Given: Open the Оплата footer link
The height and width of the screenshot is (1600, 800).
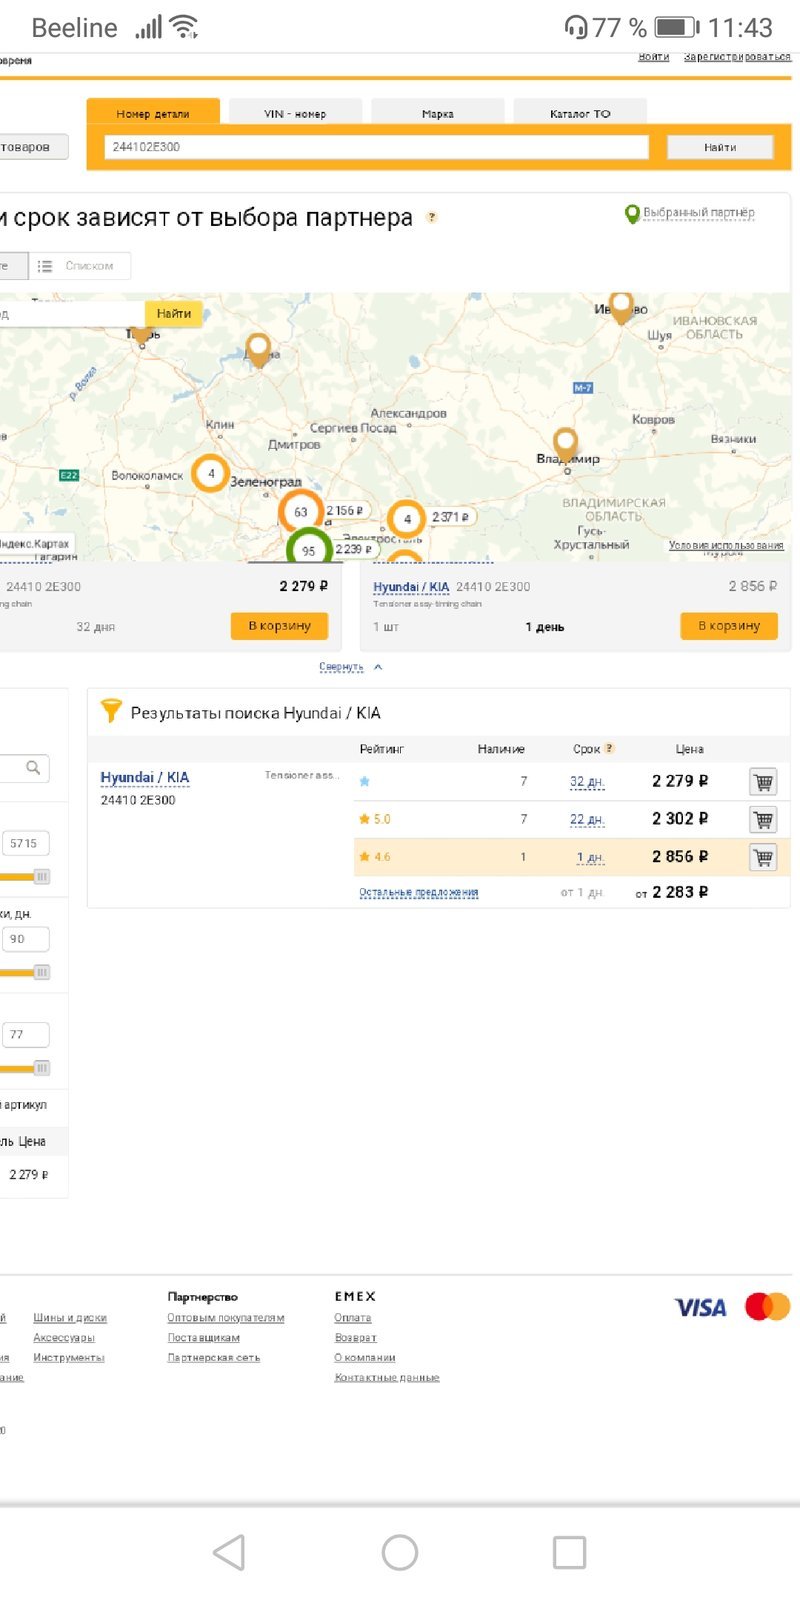Looking at the screenshot, I should coord(353,1318).
